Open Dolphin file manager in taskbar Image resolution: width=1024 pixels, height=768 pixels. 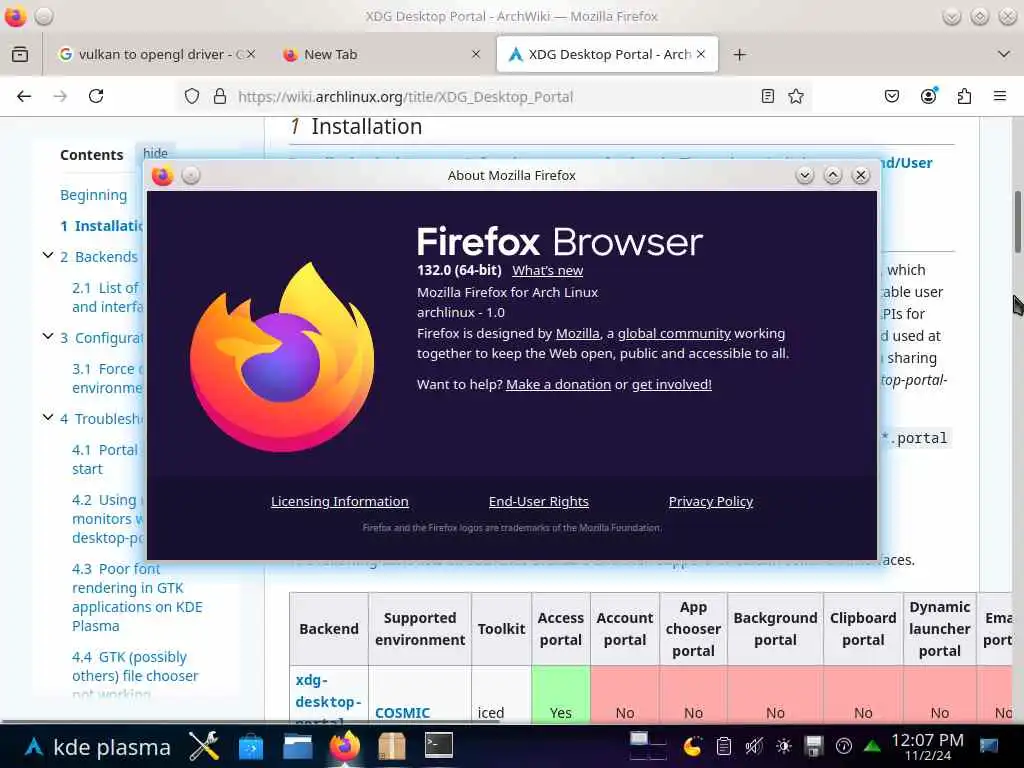point(297,746)
